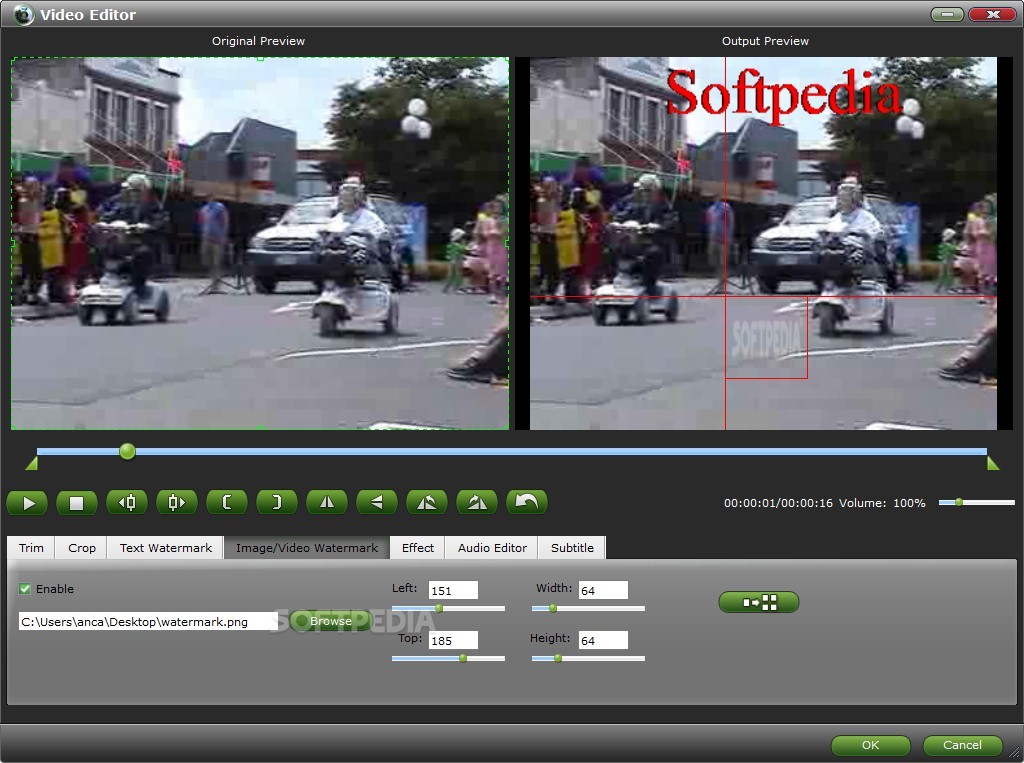Image resolution: width=1024 pixels, height=763 pixels.
Task: Undo changes with the reset arrow button
Action: click(526, 502)
